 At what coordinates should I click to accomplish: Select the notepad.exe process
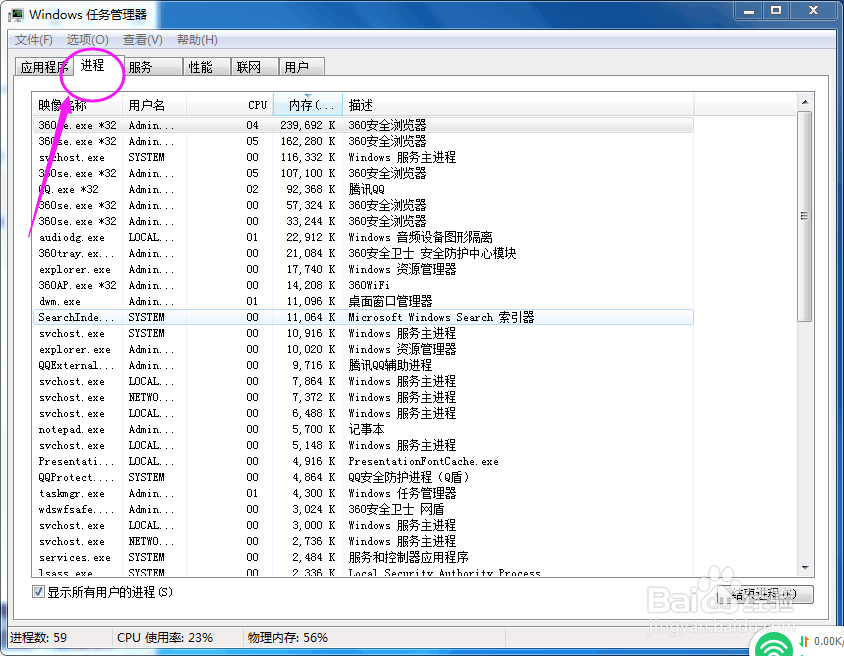click(363, 429)
